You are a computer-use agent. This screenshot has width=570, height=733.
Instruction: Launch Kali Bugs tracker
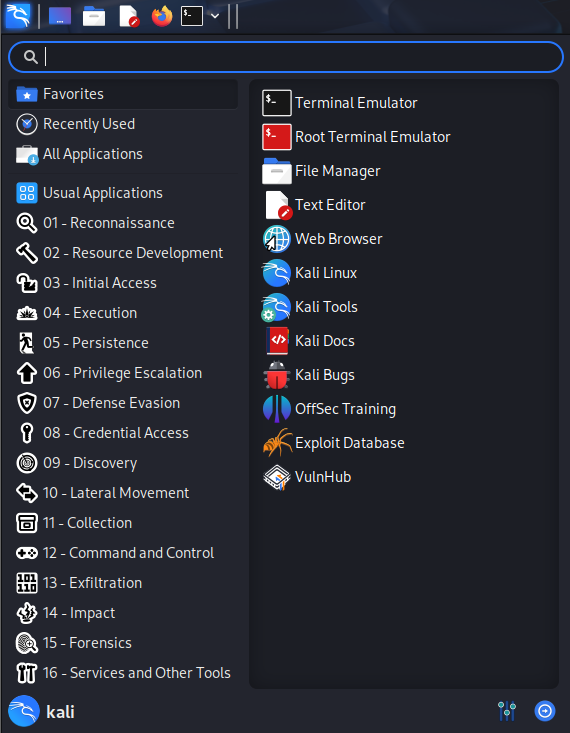(x=309, y=375)
